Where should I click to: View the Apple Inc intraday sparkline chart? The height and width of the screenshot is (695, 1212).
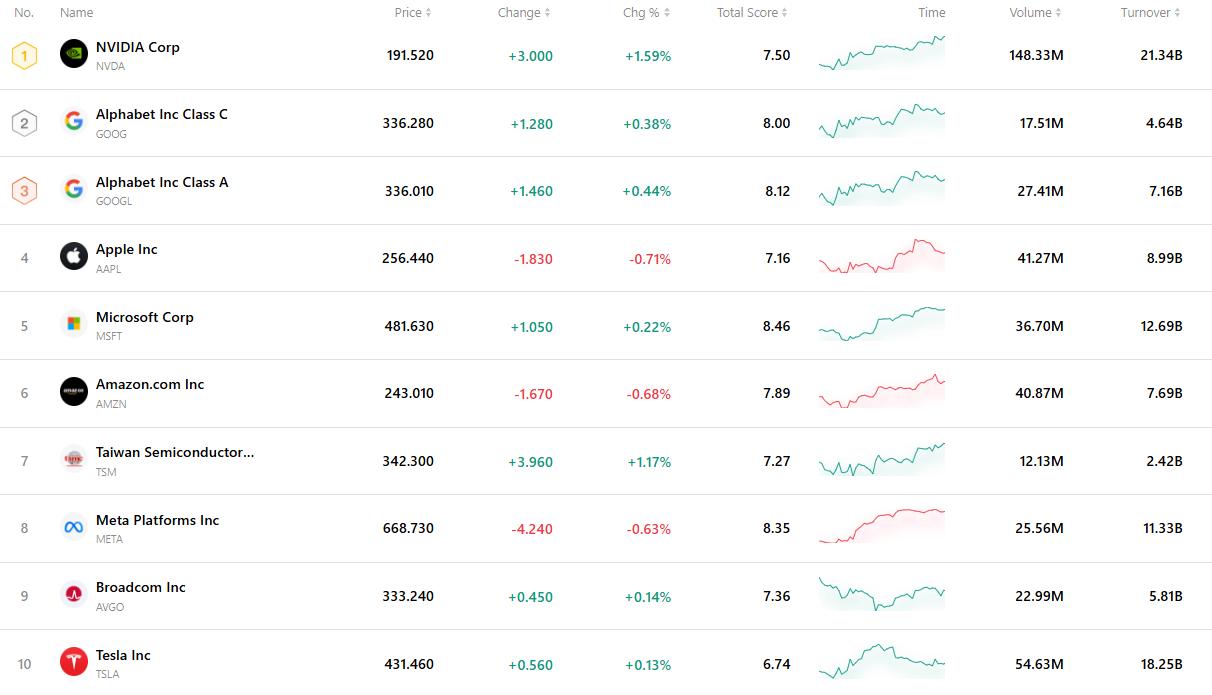[x=881, y=258]
